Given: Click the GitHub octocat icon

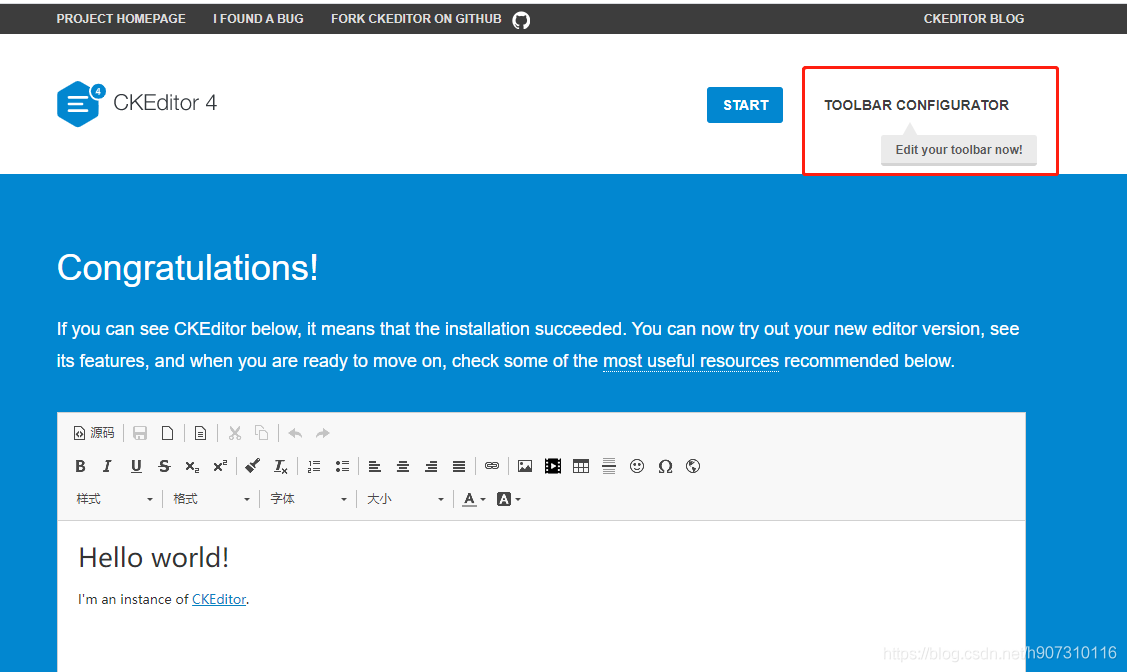Looking at the screenshot, I should click(x=521, y=20).
